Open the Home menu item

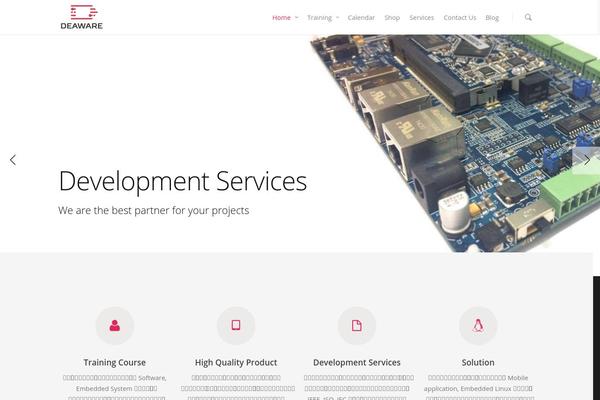tap(281, 18)
